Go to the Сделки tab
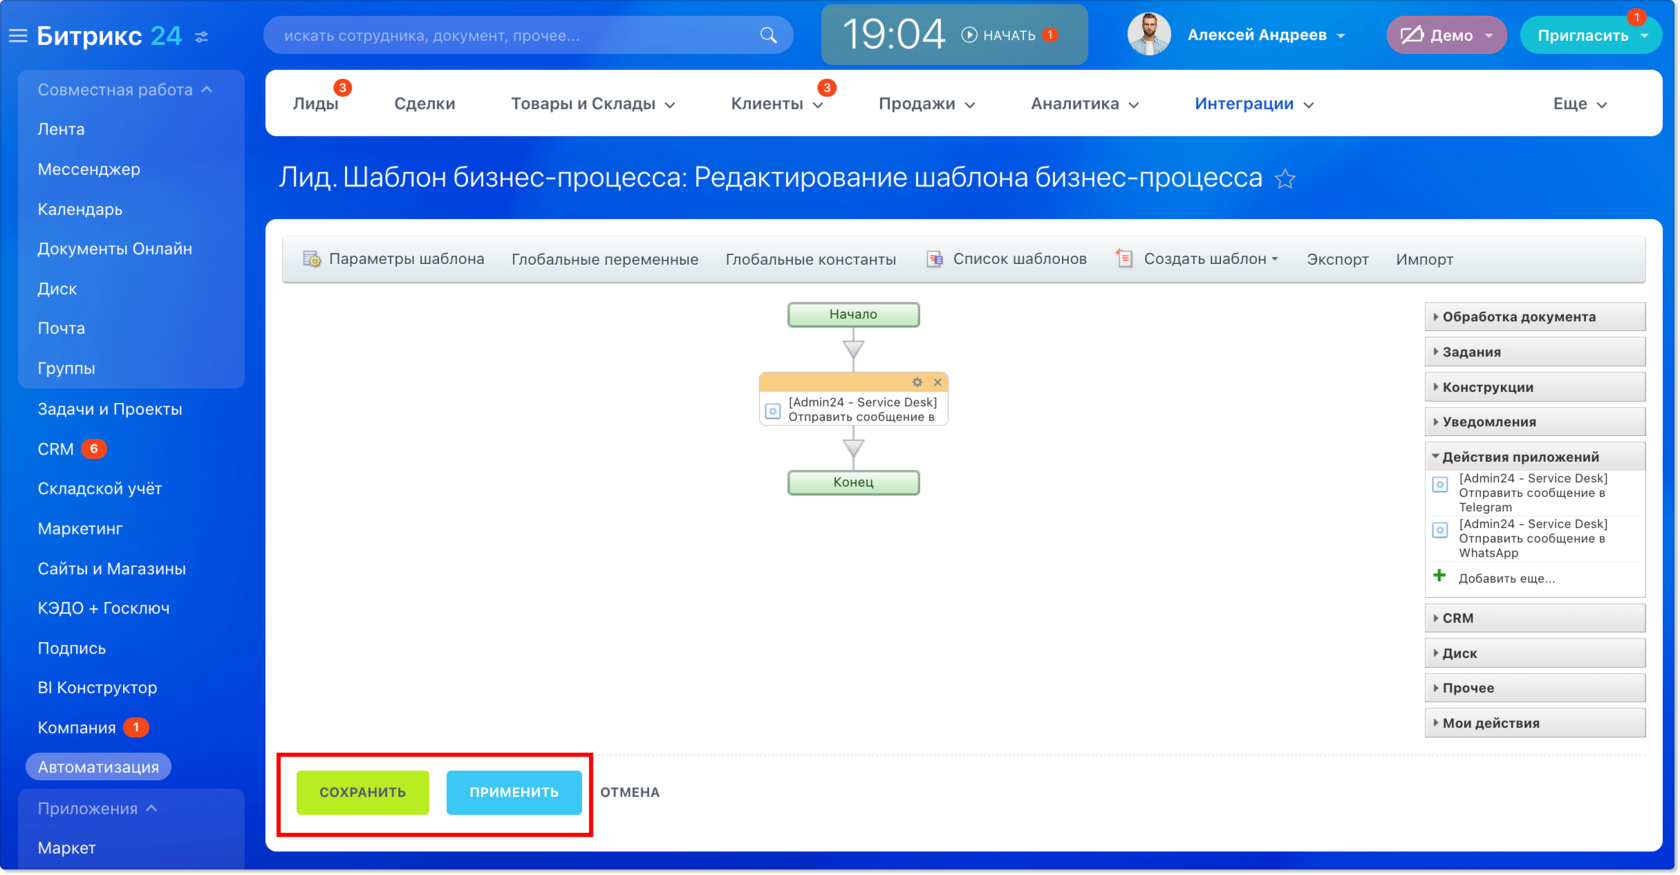Viewport: 1680px width, 875px height. (424, 104)
